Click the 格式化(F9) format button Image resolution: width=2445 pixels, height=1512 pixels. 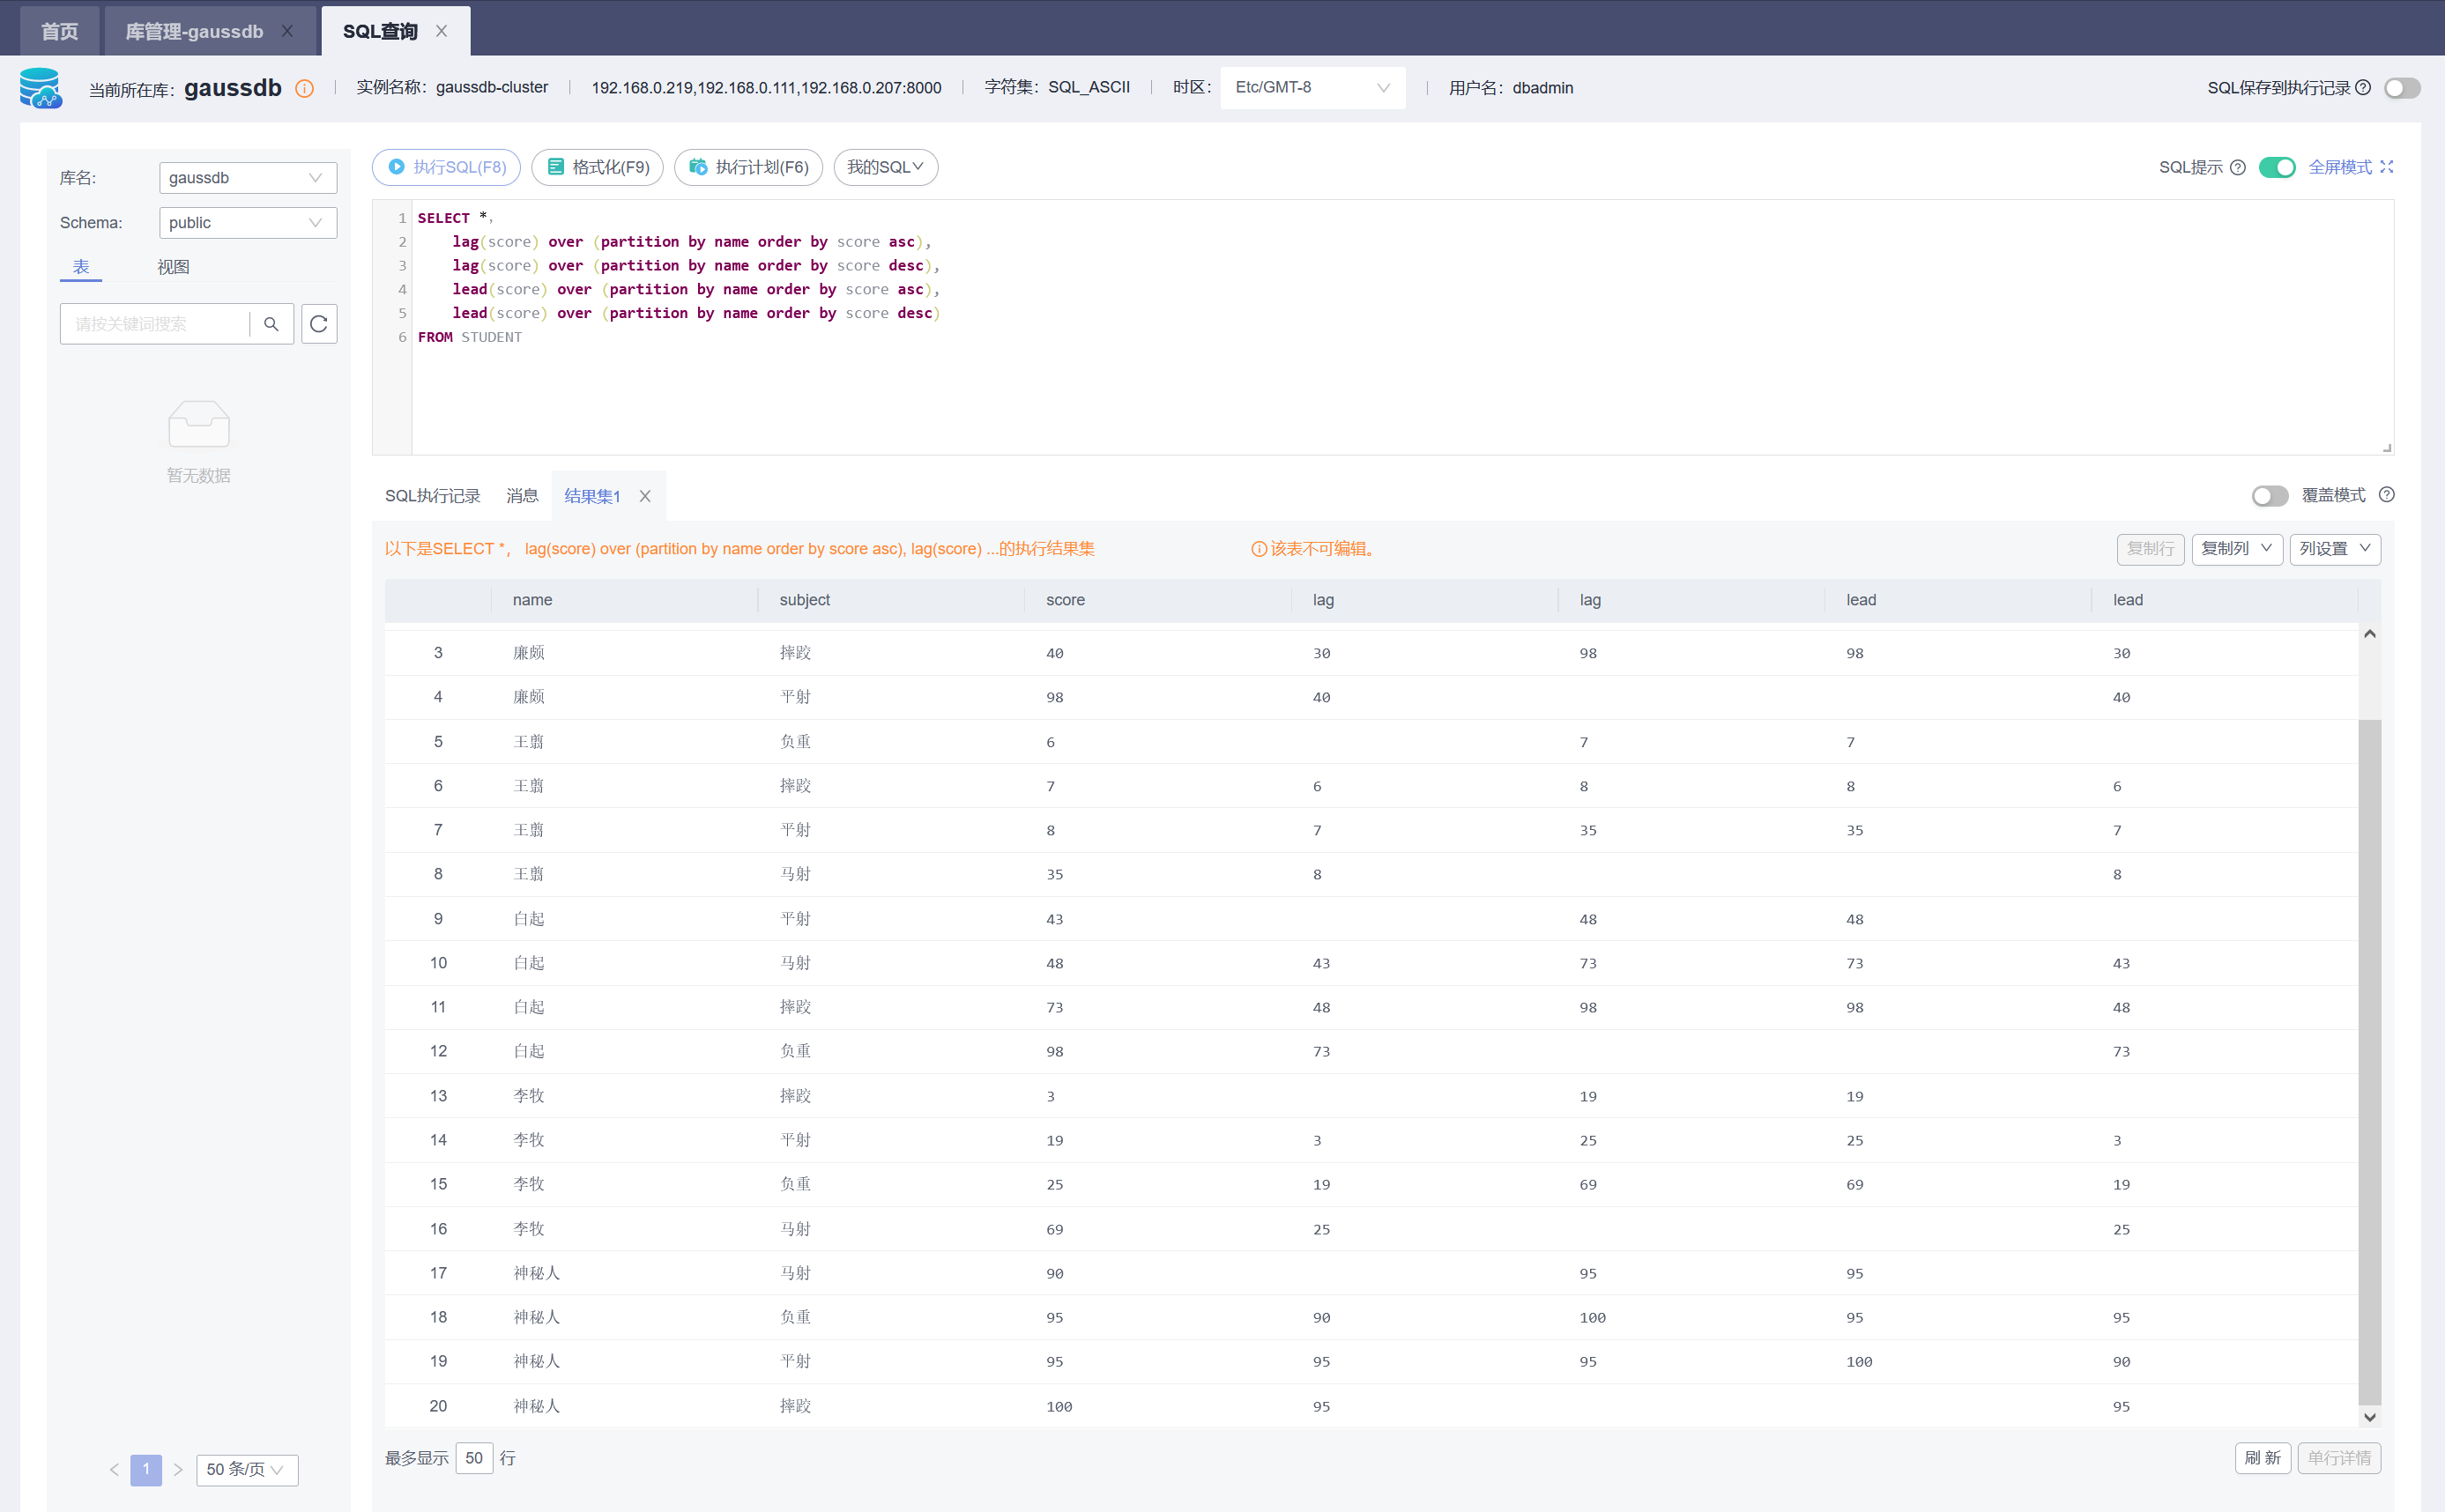coord(598,167)
